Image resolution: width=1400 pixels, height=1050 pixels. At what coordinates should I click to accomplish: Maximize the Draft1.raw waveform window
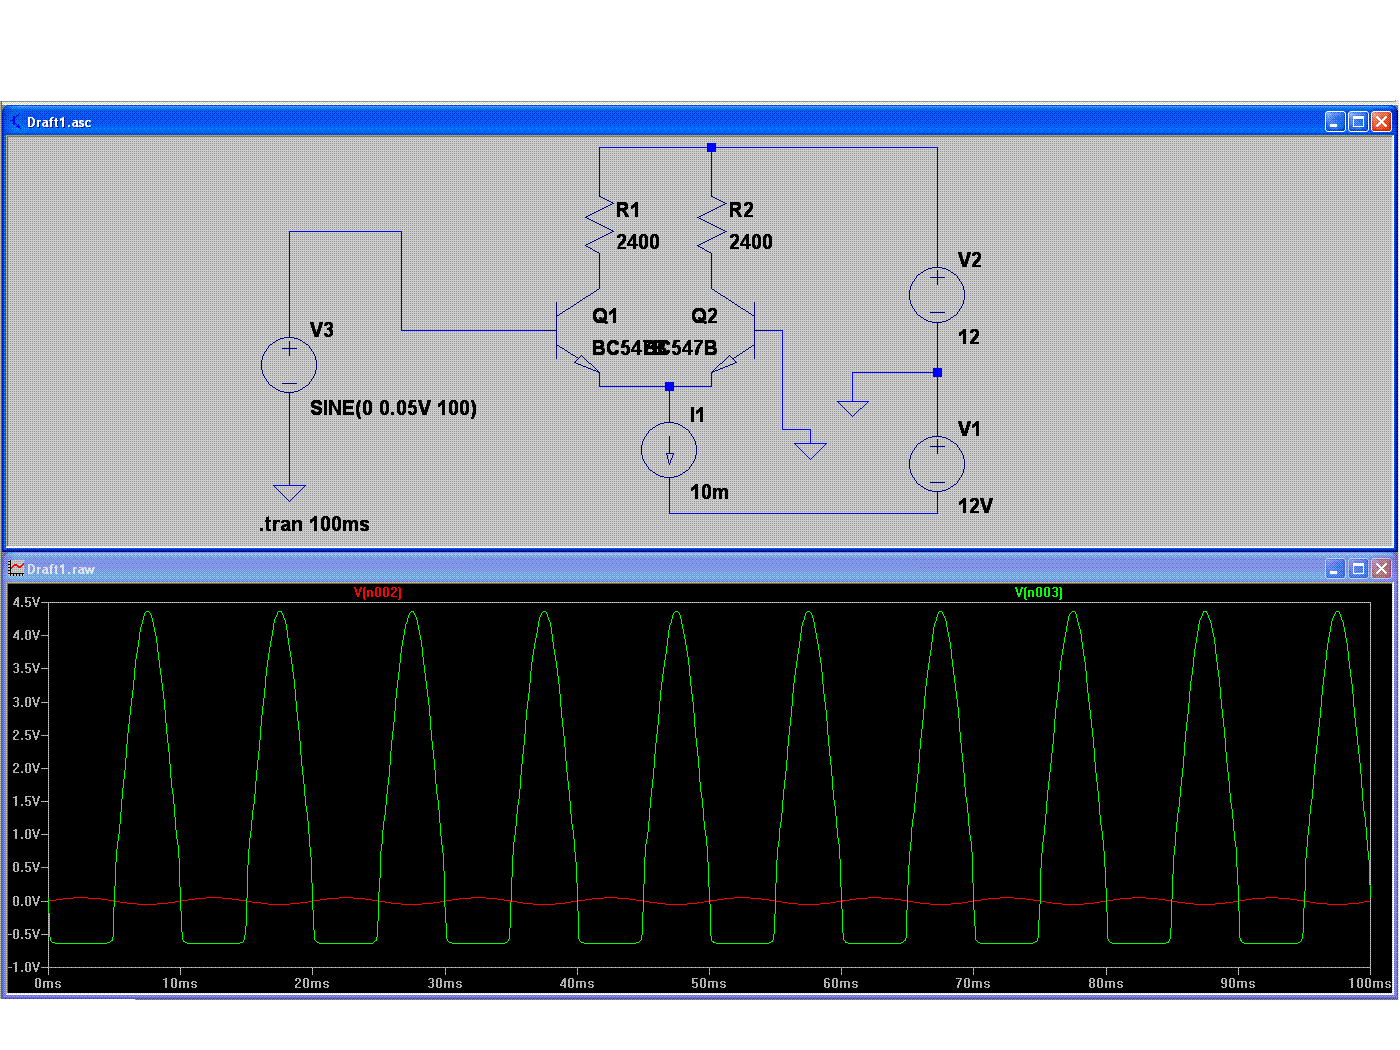[1358, 568]
